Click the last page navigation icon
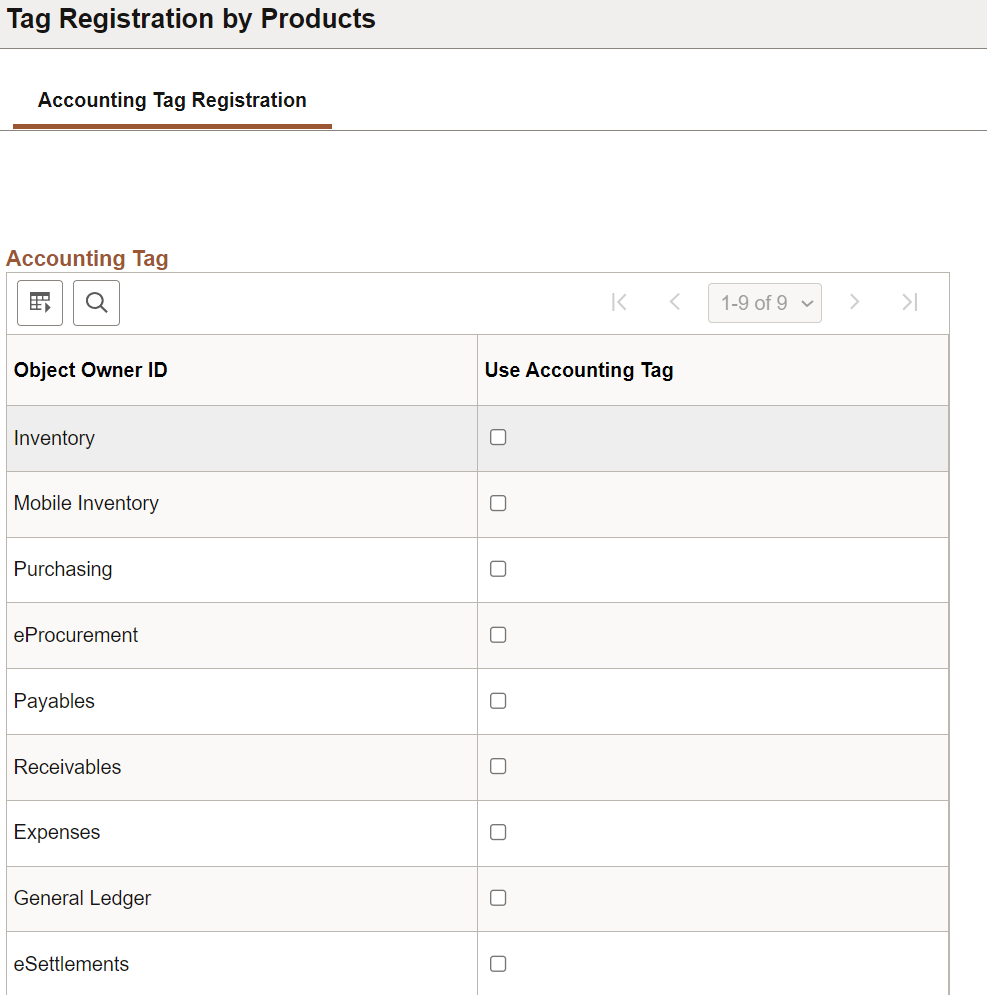The image size is (987, 995). 909,302
